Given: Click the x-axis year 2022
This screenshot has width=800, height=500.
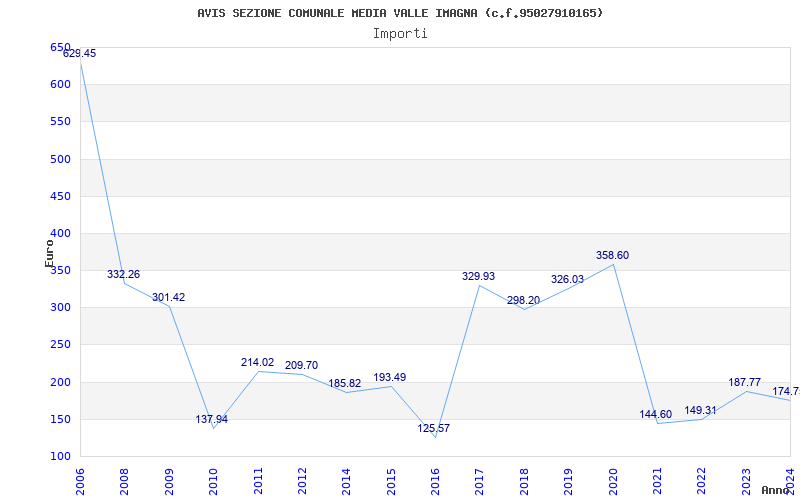Looking at the screenshot, I should [x=702, y=481].
